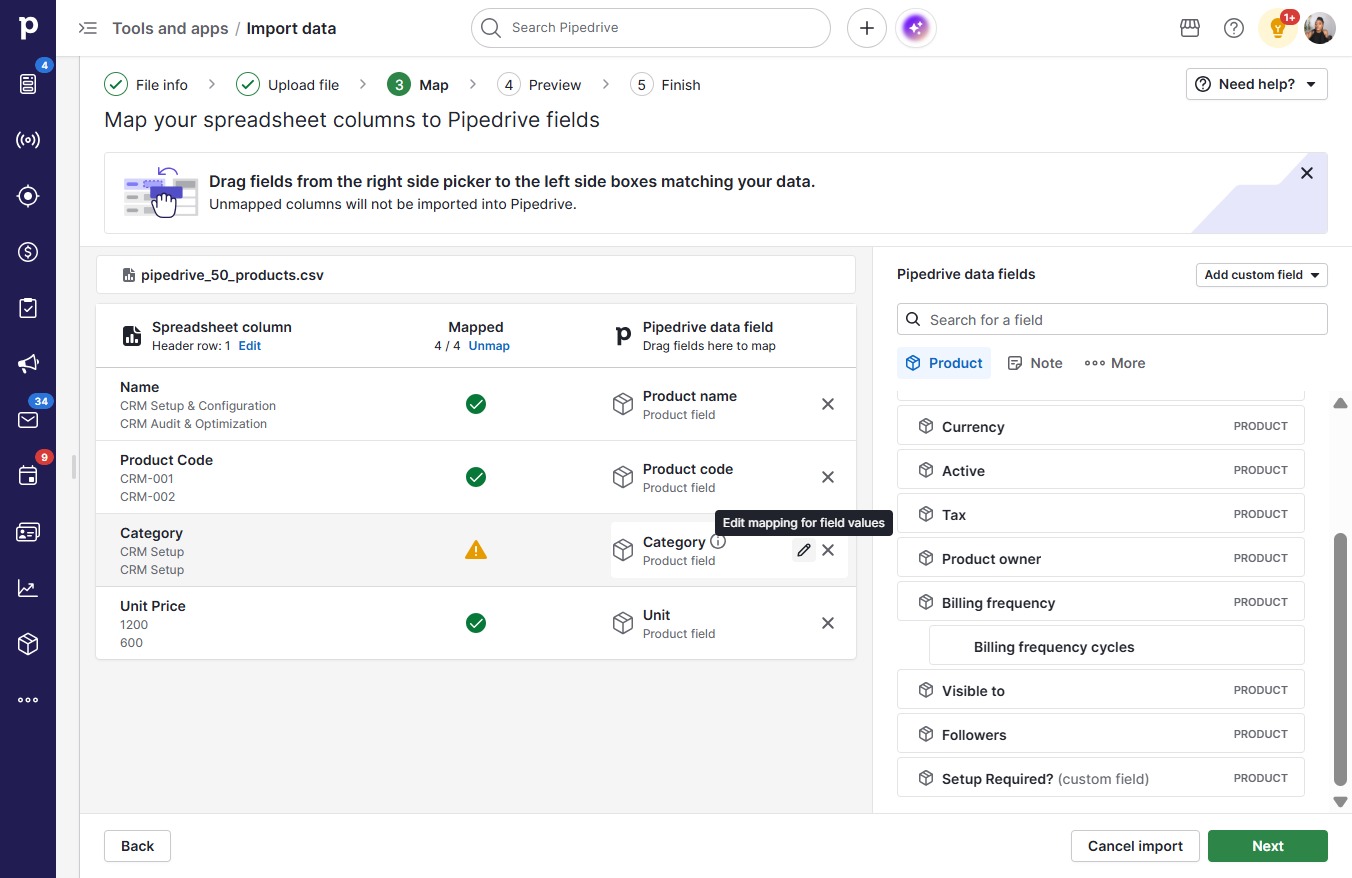Click the header row Edit link
This screenshot has height=878, width=1352.
[x=249, y=346]
